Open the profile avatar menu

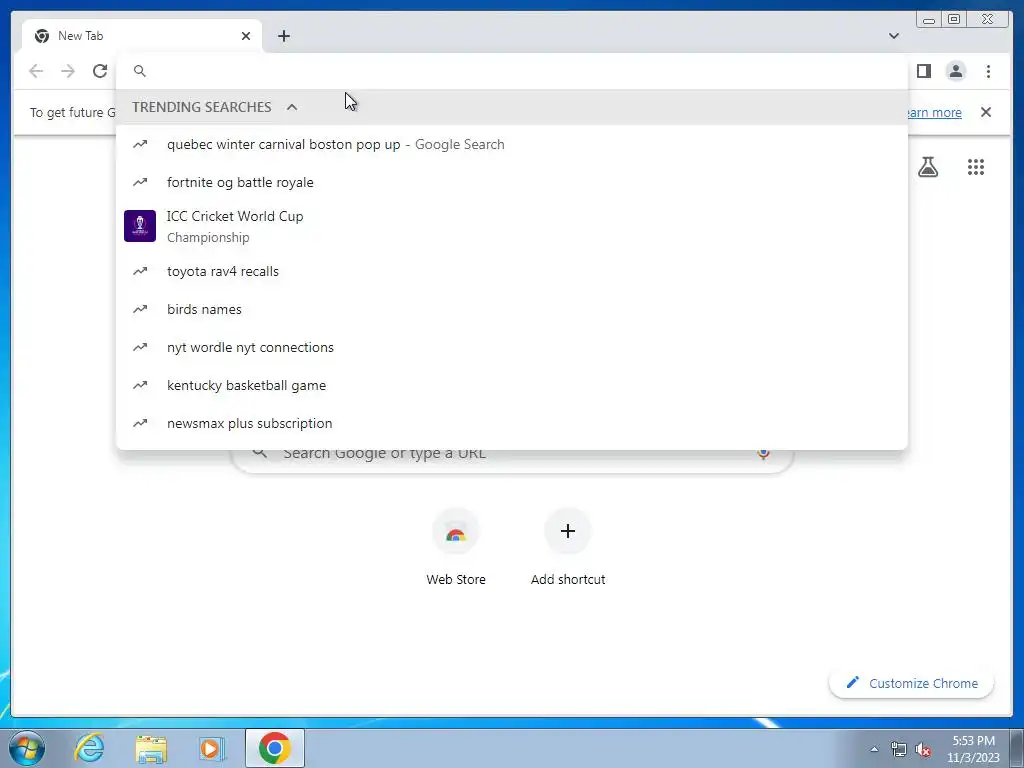point(956,71)
